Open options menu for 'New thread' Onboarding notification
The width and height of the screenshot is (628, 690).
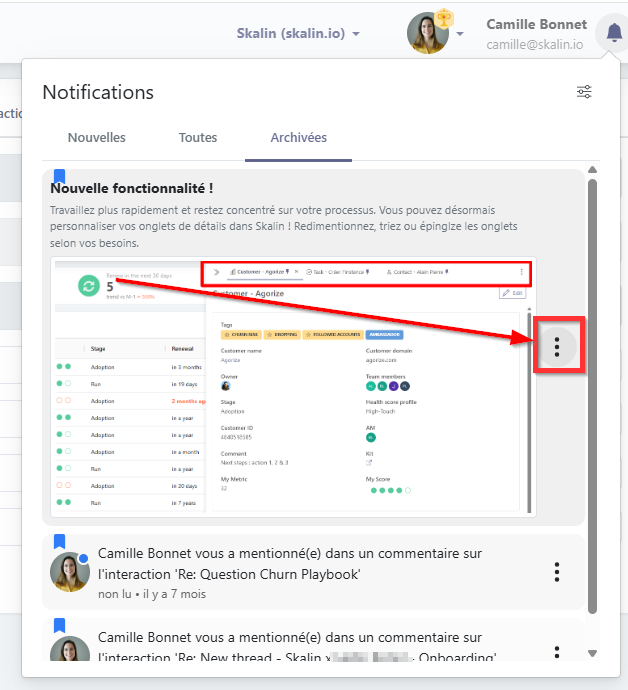coord(557,652)
